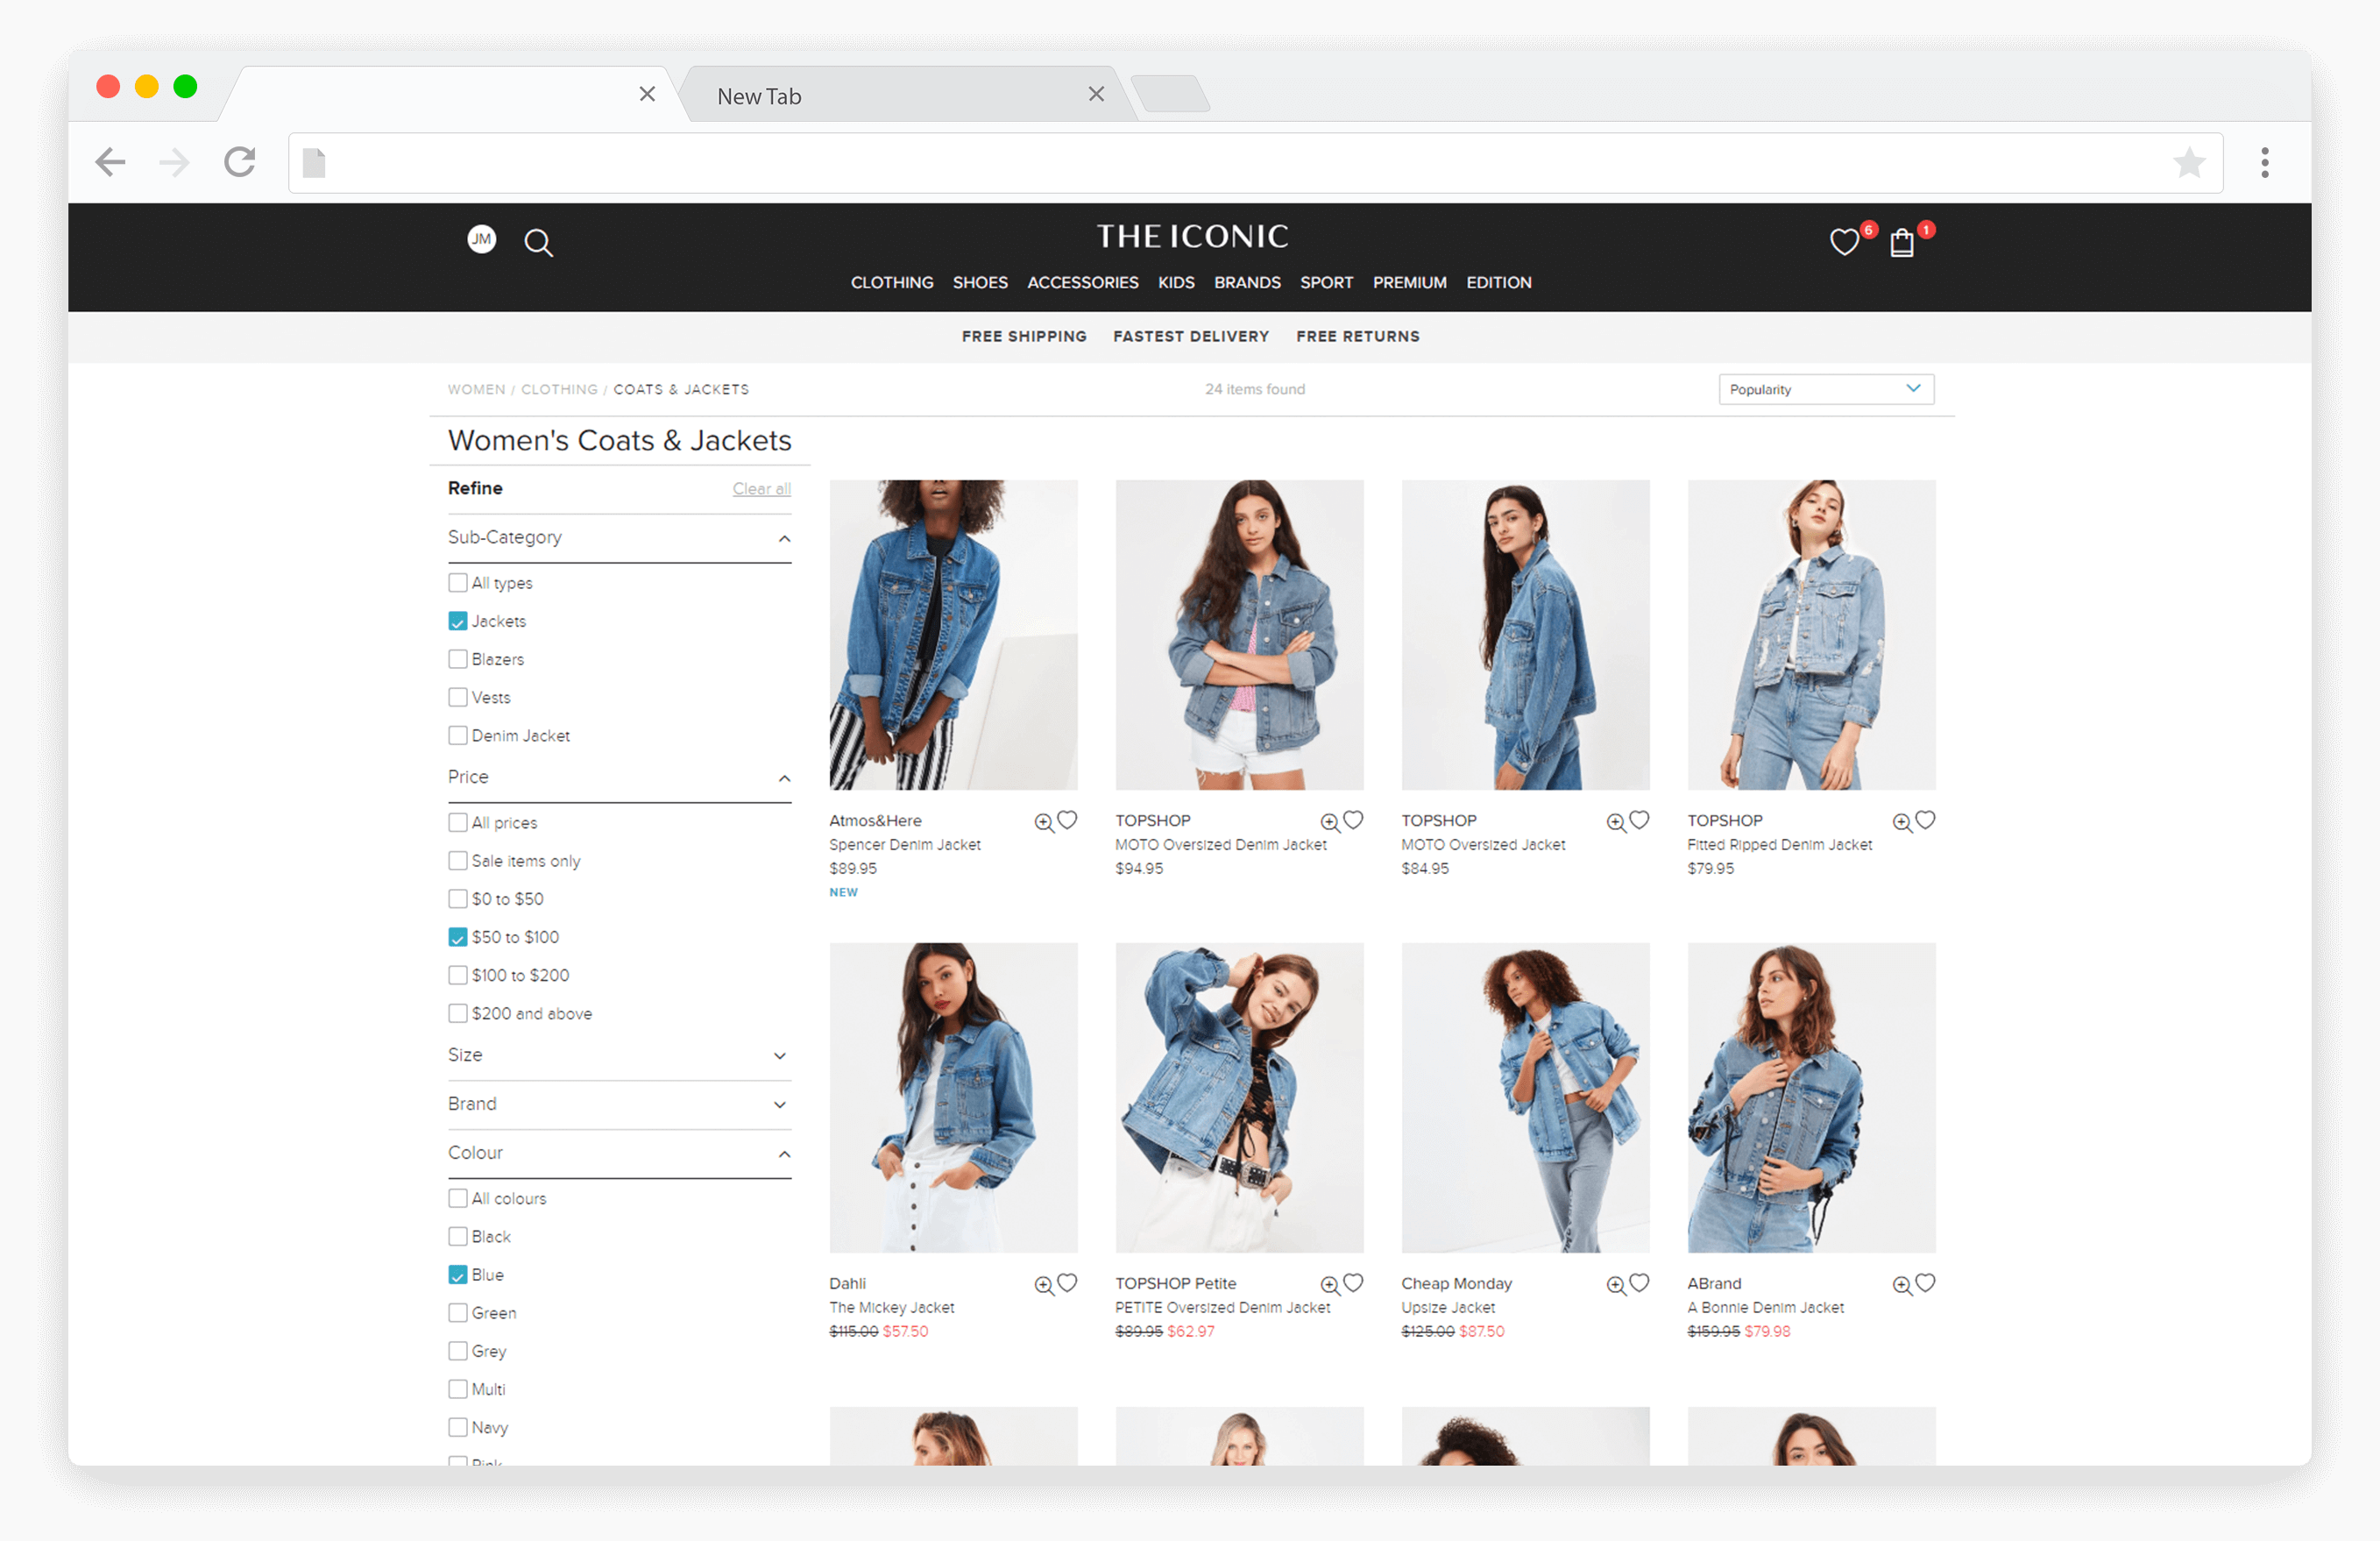Expand the Size filter section

780,1056
